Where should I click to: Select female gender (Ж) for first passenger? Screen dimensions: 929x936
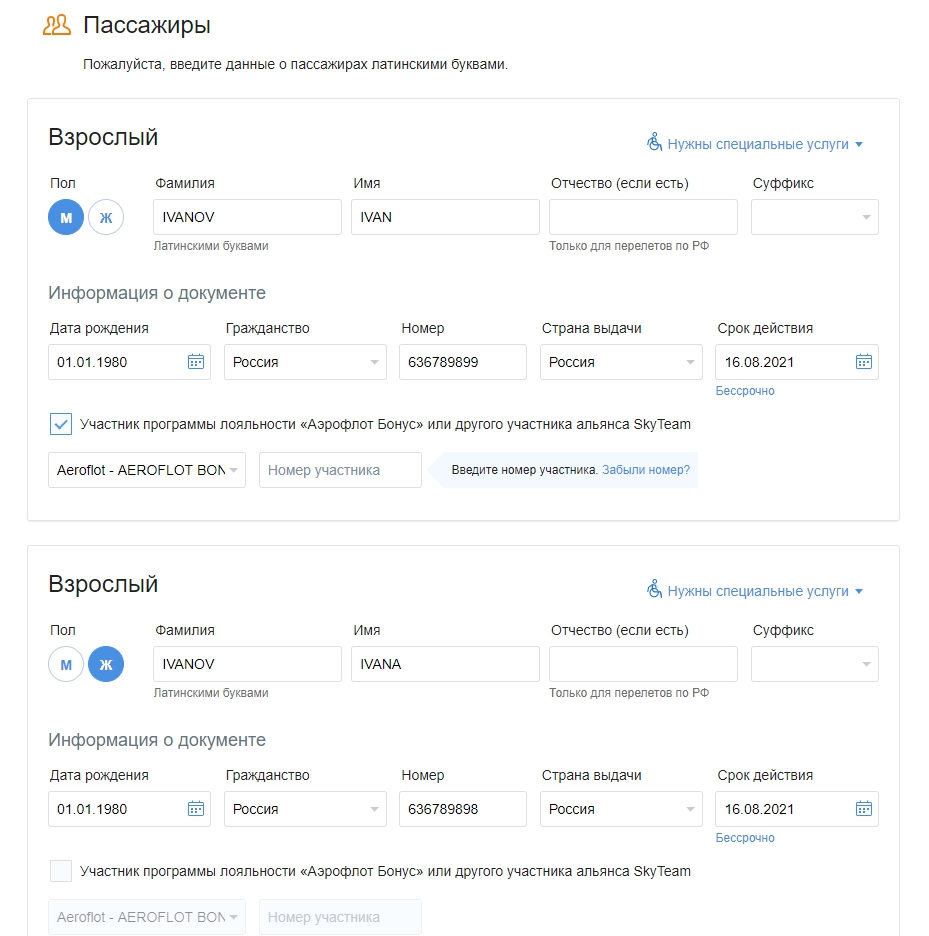point(106,217)
